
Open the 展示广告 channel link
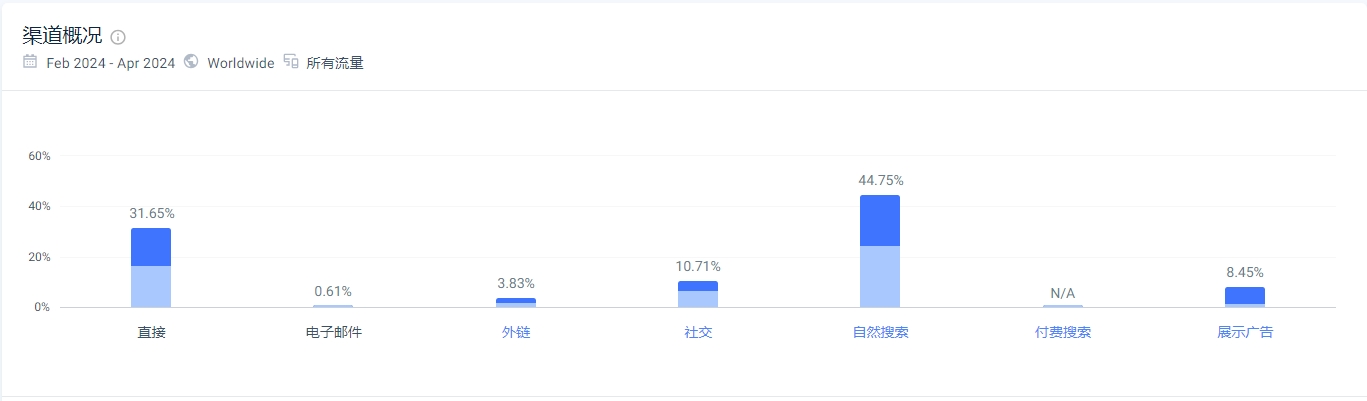click(1245, 332)
